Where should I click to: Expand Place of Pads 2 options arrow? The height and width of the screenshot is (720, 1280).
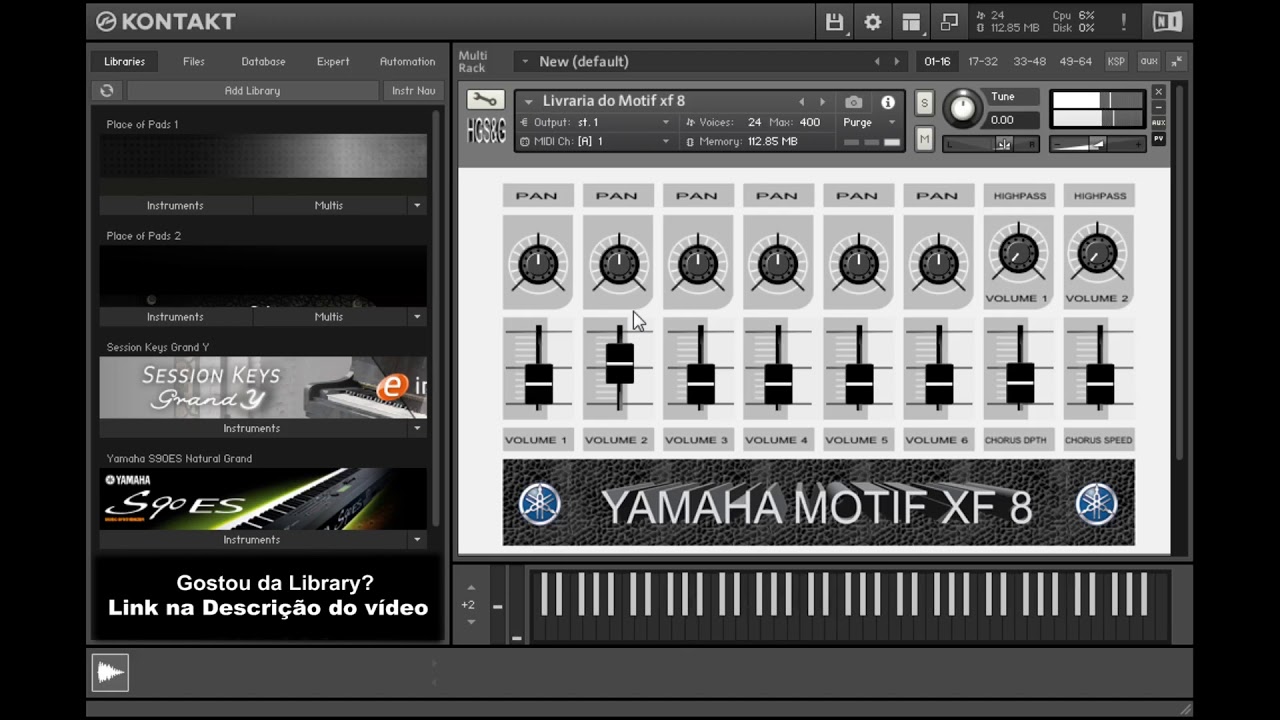(417, 316)
